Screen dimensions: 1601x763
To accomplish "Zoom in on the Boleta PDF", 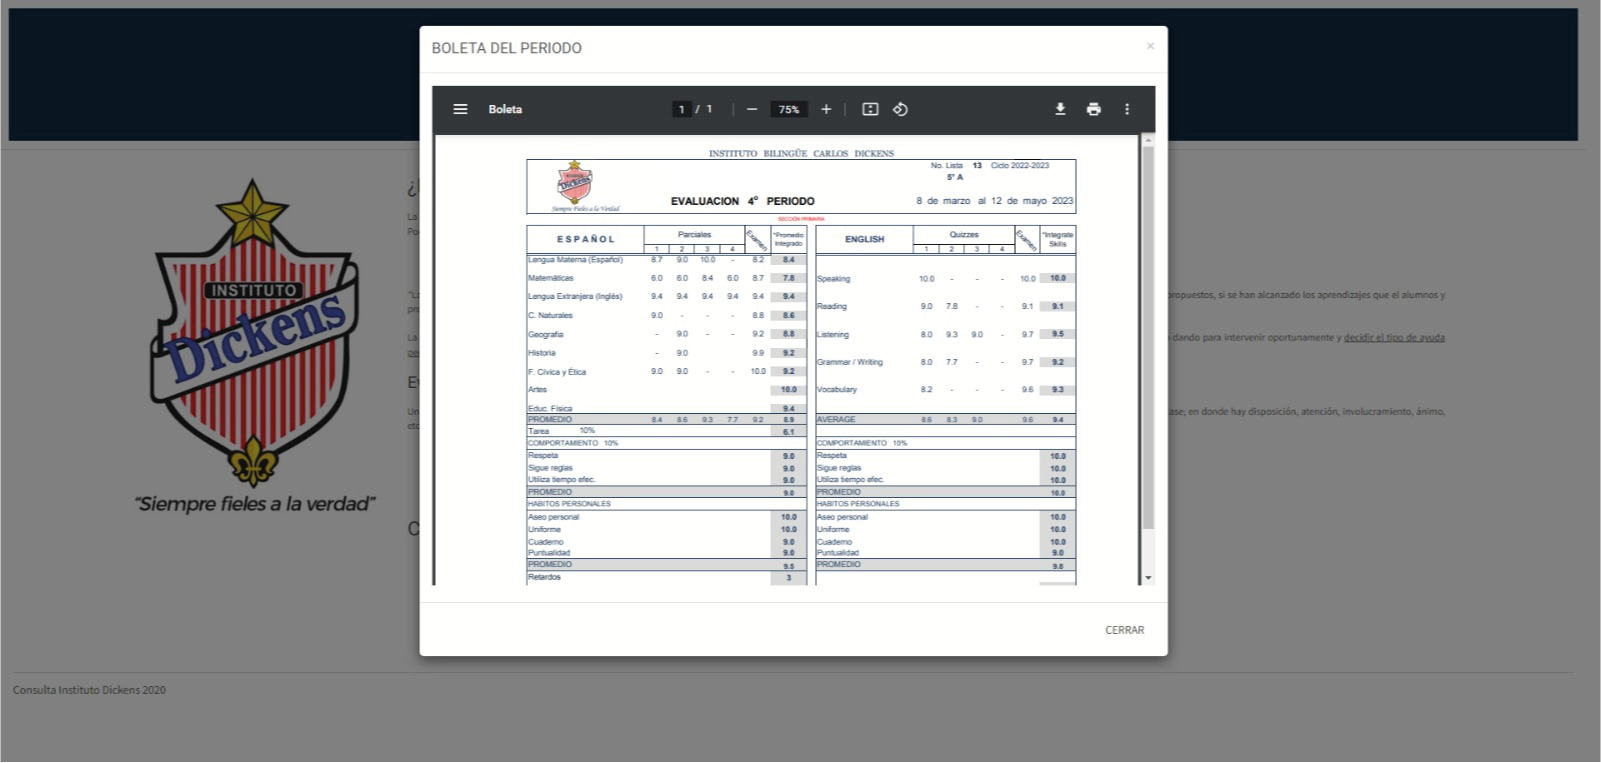I will (826, 109).
